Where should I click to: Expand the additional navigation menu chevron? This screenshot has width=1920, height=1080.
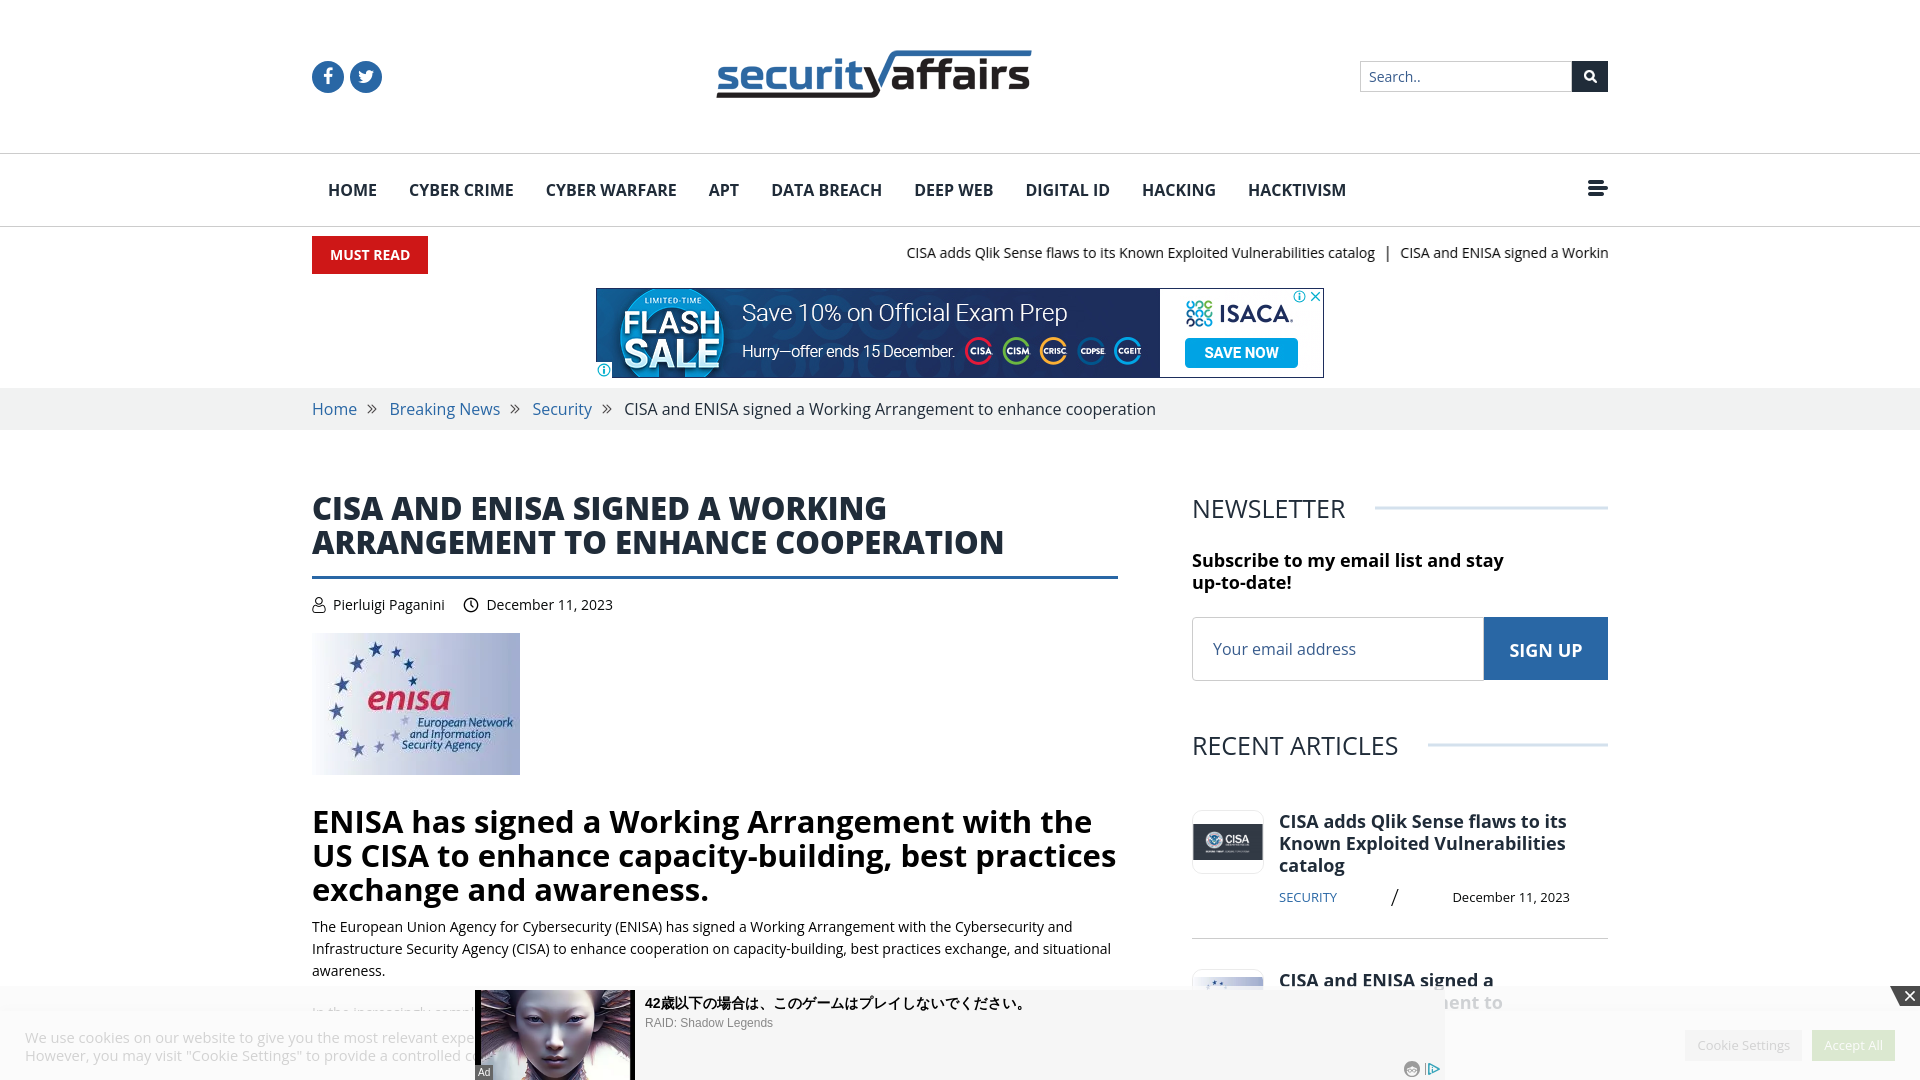click(x=1597, y=189)
